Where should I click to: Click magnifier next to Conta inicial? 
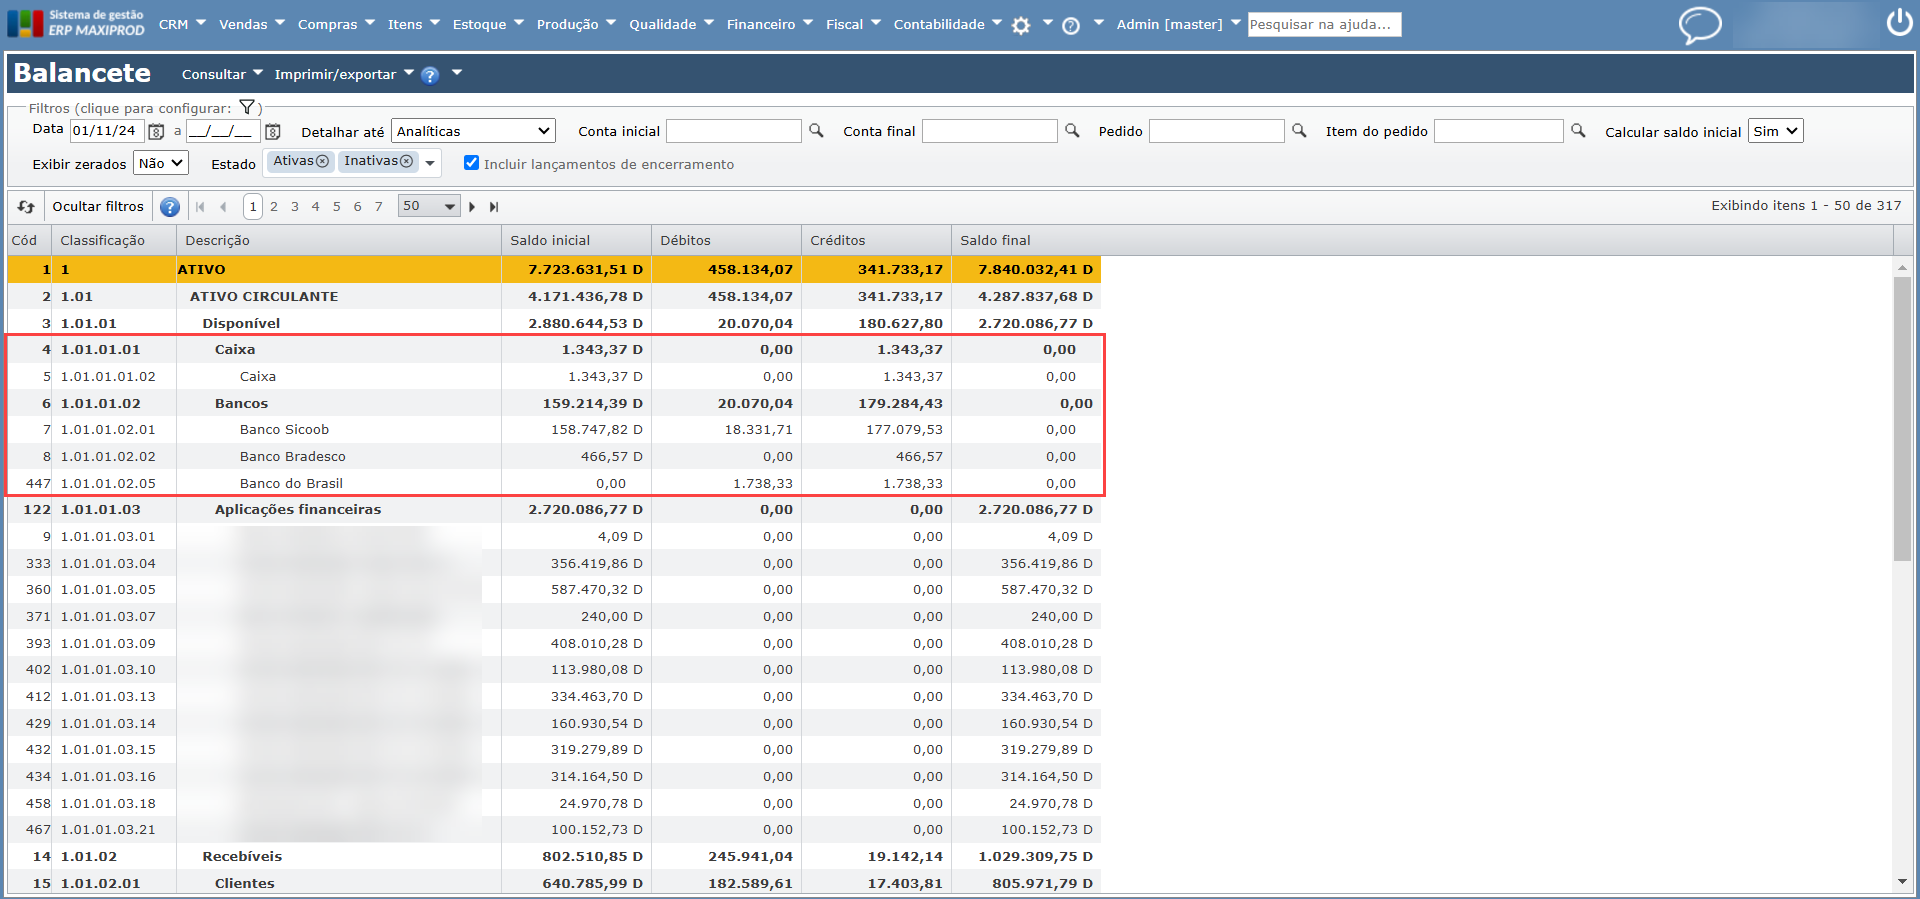pyautogui.click(x=816, y=131)
